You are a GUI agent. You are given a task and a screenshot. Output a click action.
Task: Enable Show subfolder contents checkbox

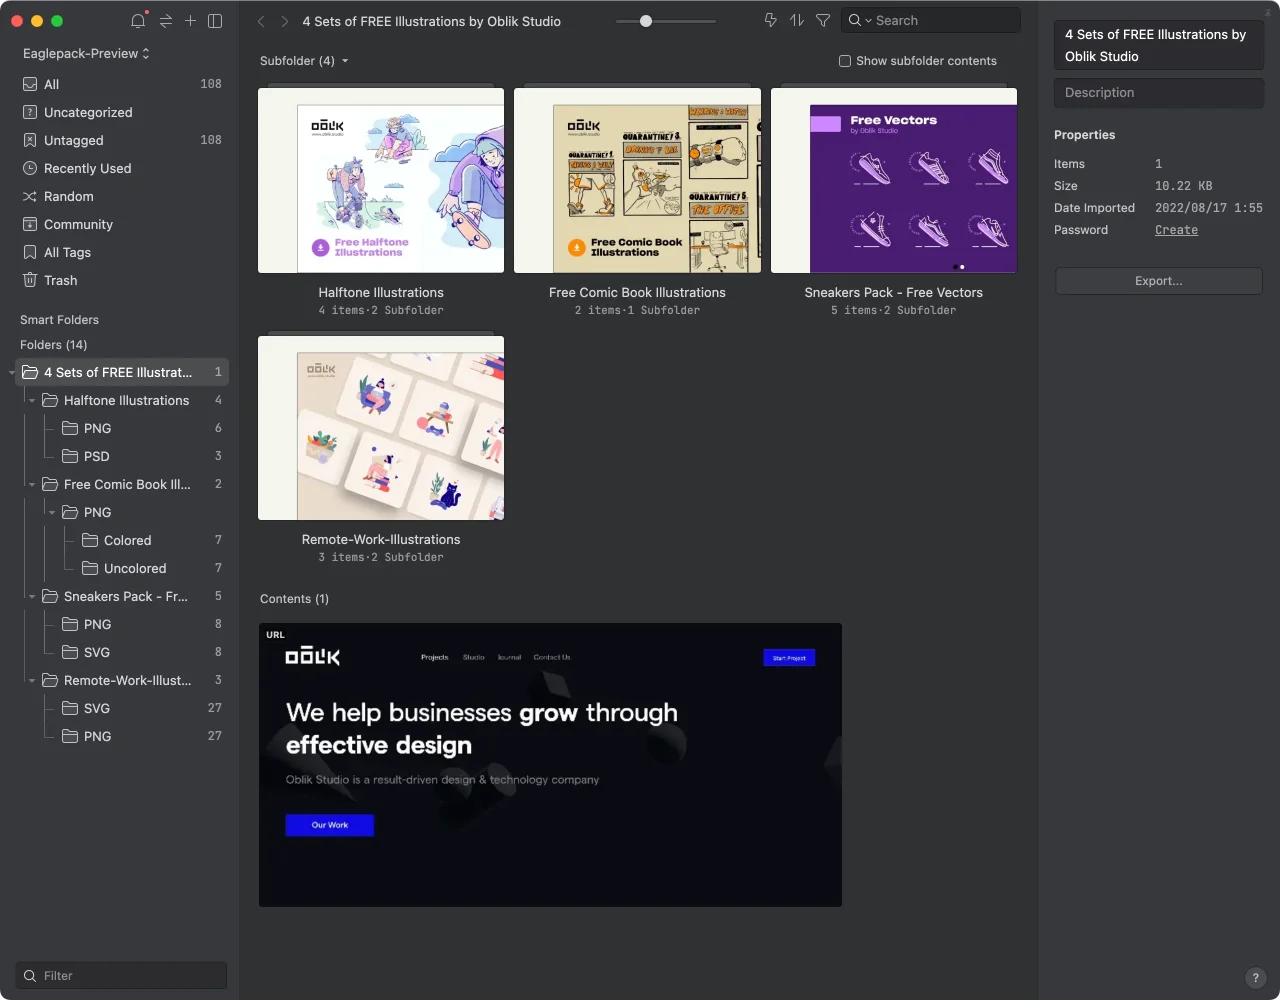[845, 61]
